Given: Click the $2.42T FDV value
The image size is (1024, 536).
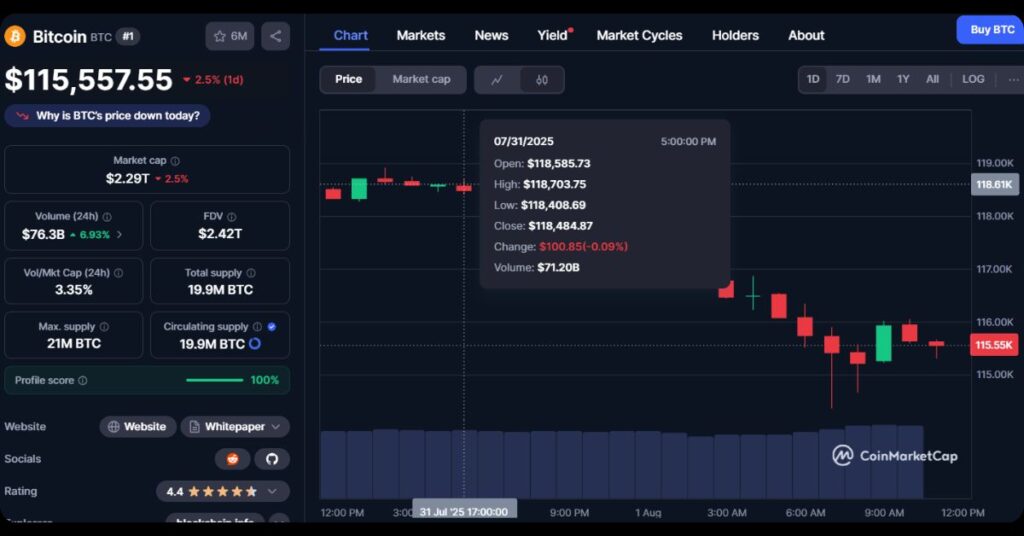Looking at the screenshot, I should point(220,234).
